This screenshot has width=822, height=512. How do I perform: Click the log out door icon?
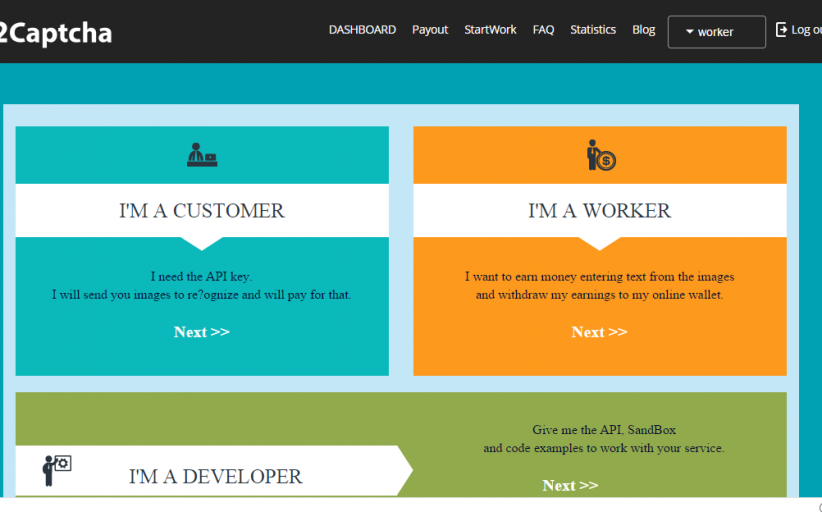tap(782, 30)
